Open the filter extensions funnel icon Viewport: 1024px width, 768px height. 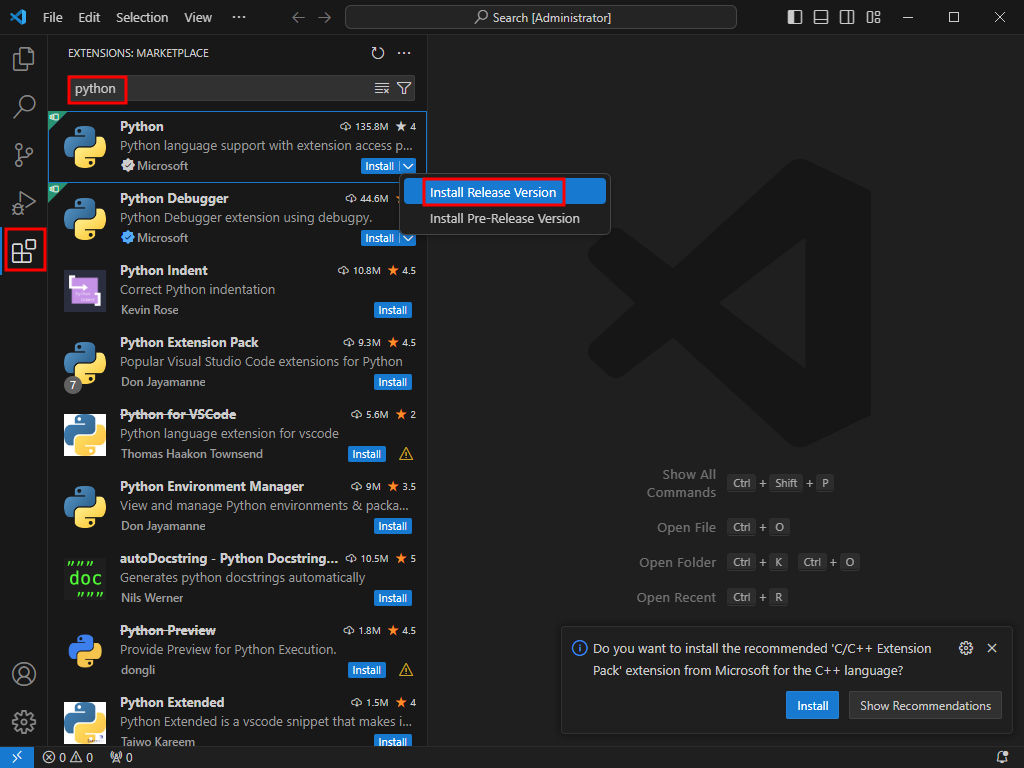coord(404,88)
